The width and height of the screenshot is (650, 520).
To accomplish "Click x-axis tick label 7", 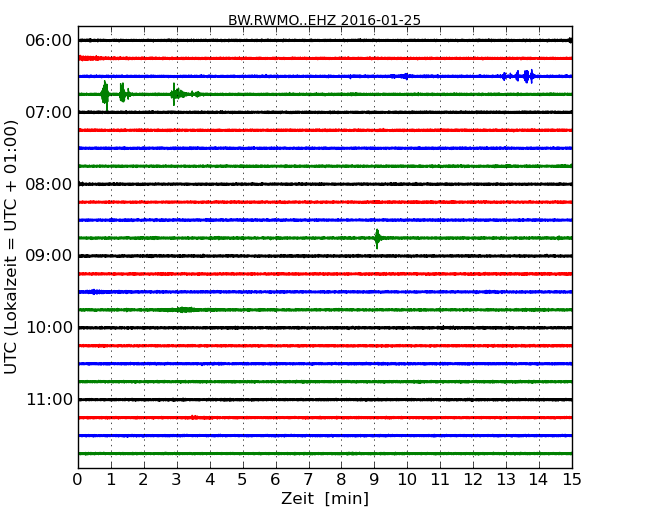I will pyautogui.click(x=308, y=480).
